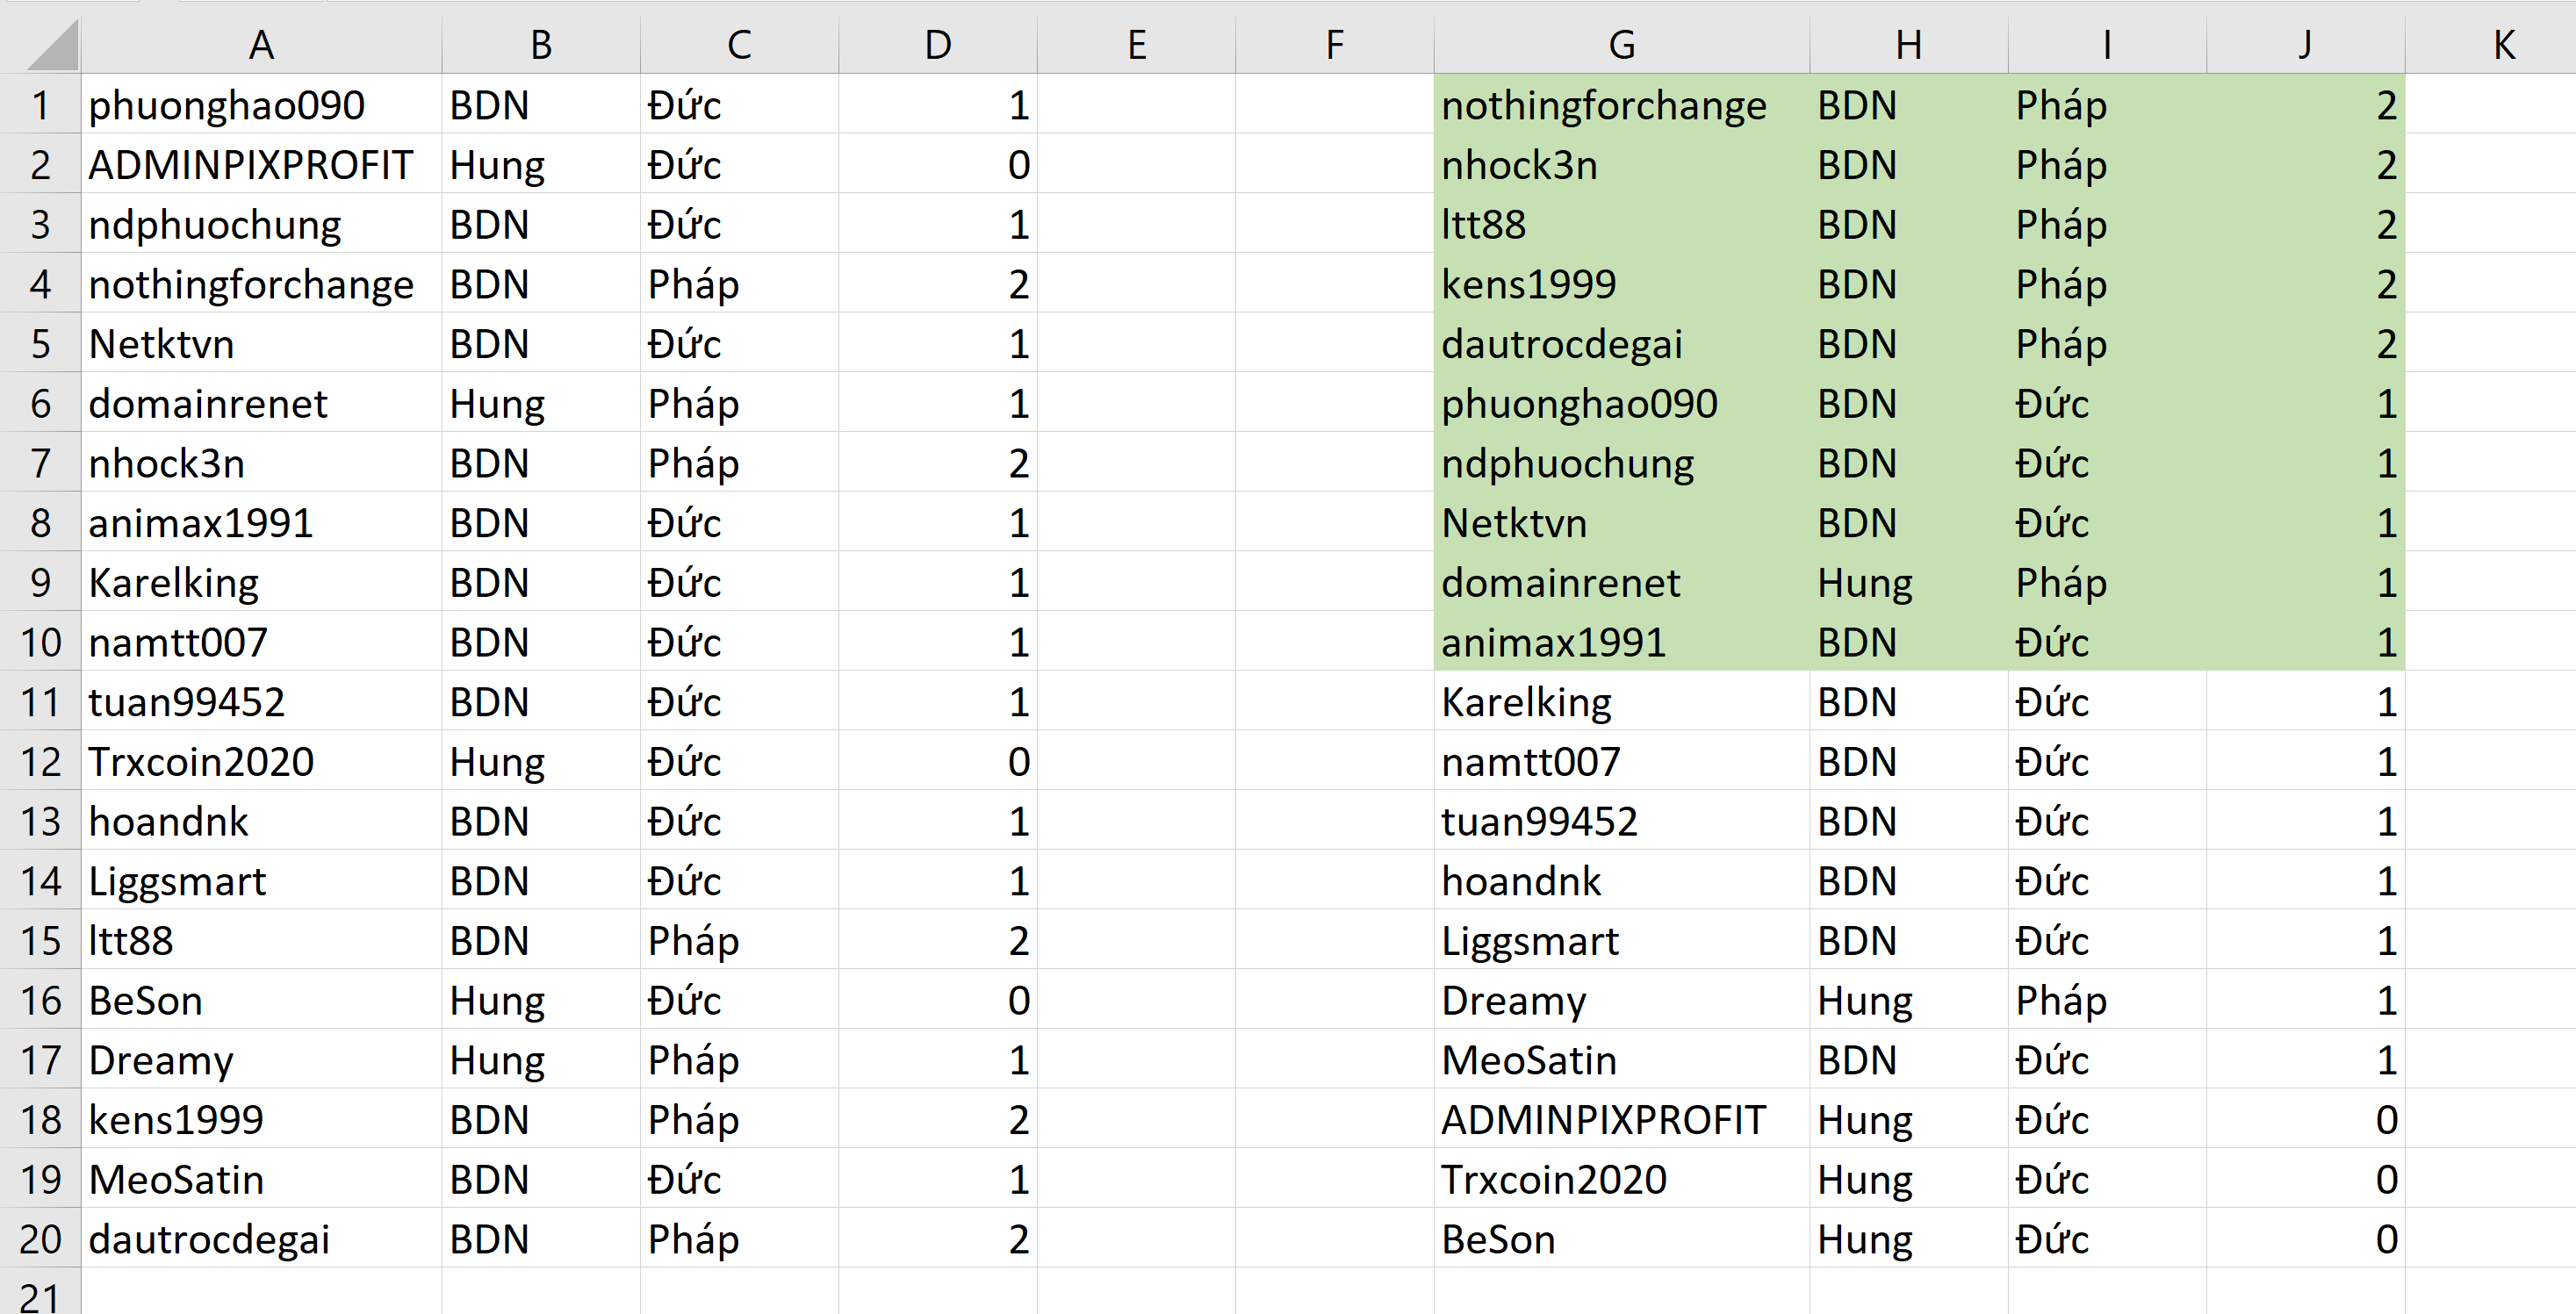This screenshot has height=1314, width=2576.
Task: Select column D header
Action: pyautogui.click(x=937, y=45)
